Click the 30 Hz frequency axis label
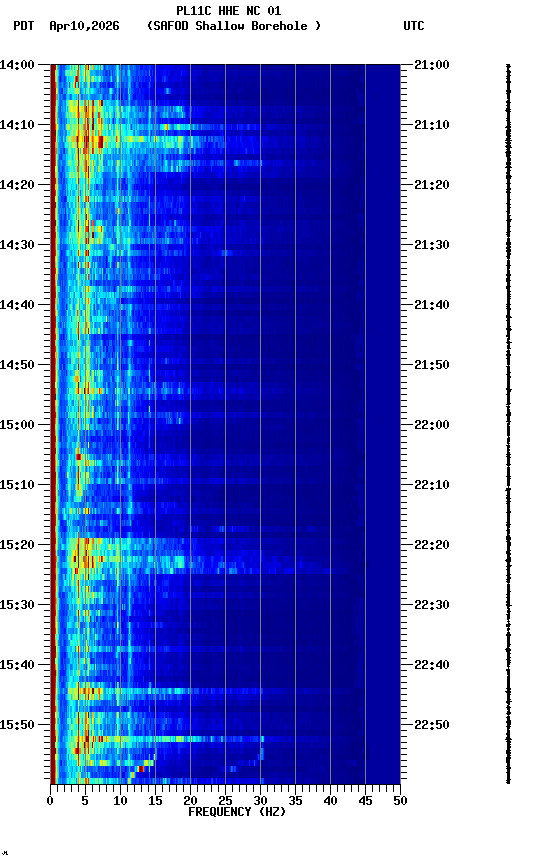Viewport: 552px width, 864px height. (x=260, y=801)
